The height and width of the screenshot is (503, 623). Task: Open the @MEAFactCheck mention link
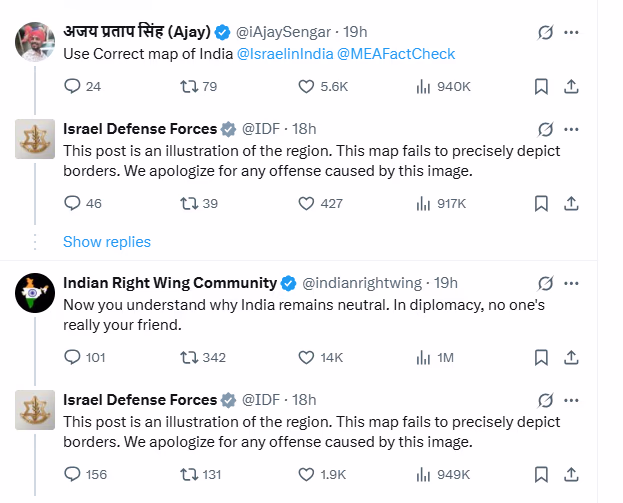coord(396,54)
